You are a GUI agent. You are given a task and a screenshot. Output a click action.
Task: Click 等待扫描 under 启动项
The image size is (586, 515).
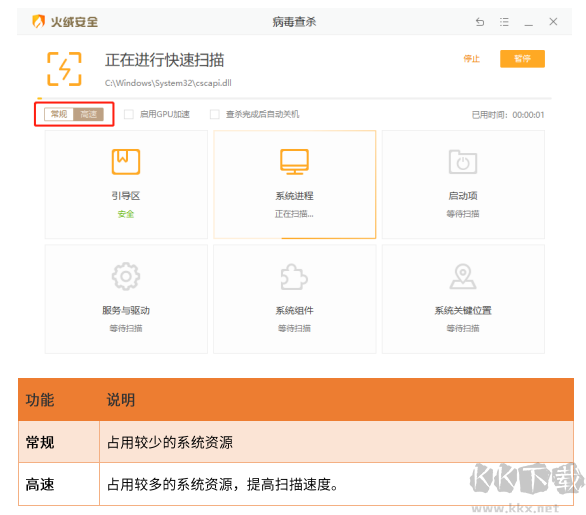click(x=463, y=214)
